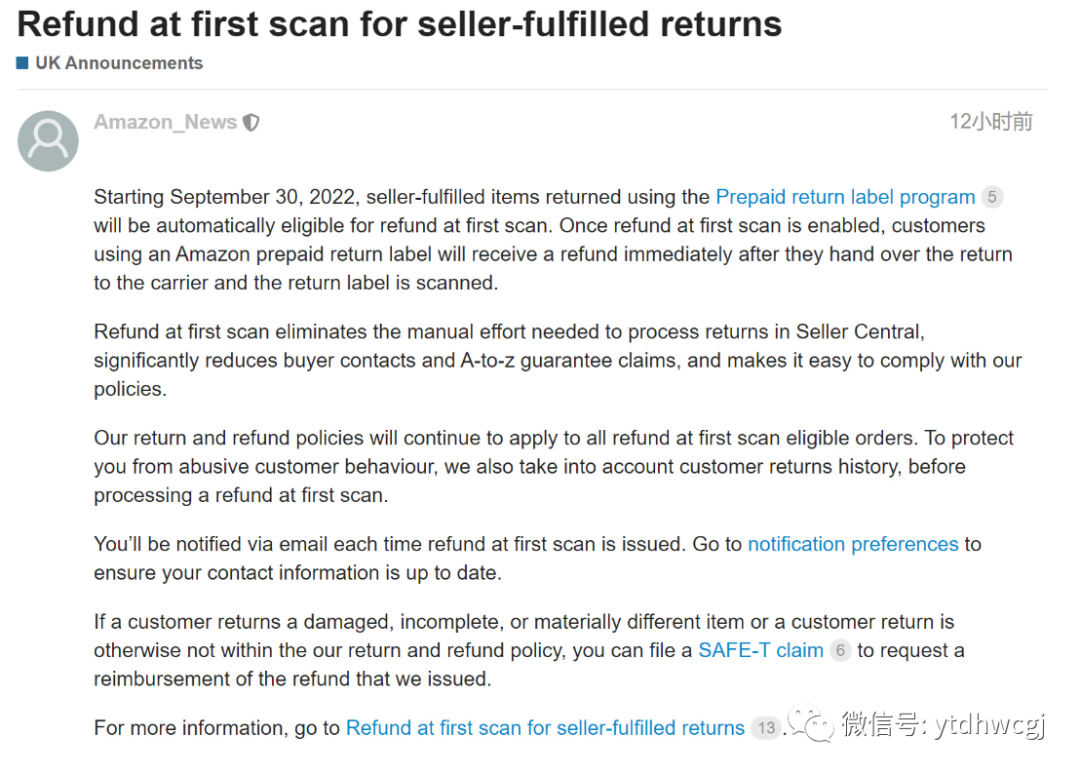The width and height of the screenshot is (1080, 774).
Task: Click the click-count badge showing 5
Action: pos(991,197)
